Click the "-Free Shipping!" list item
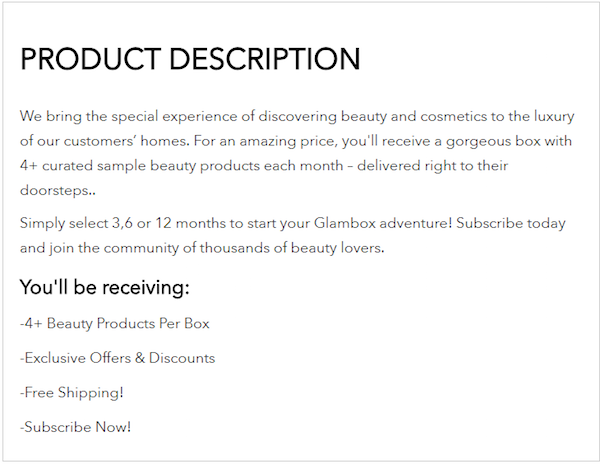The image size is (600, 464). pyautogui.click(x=71, y=393)
